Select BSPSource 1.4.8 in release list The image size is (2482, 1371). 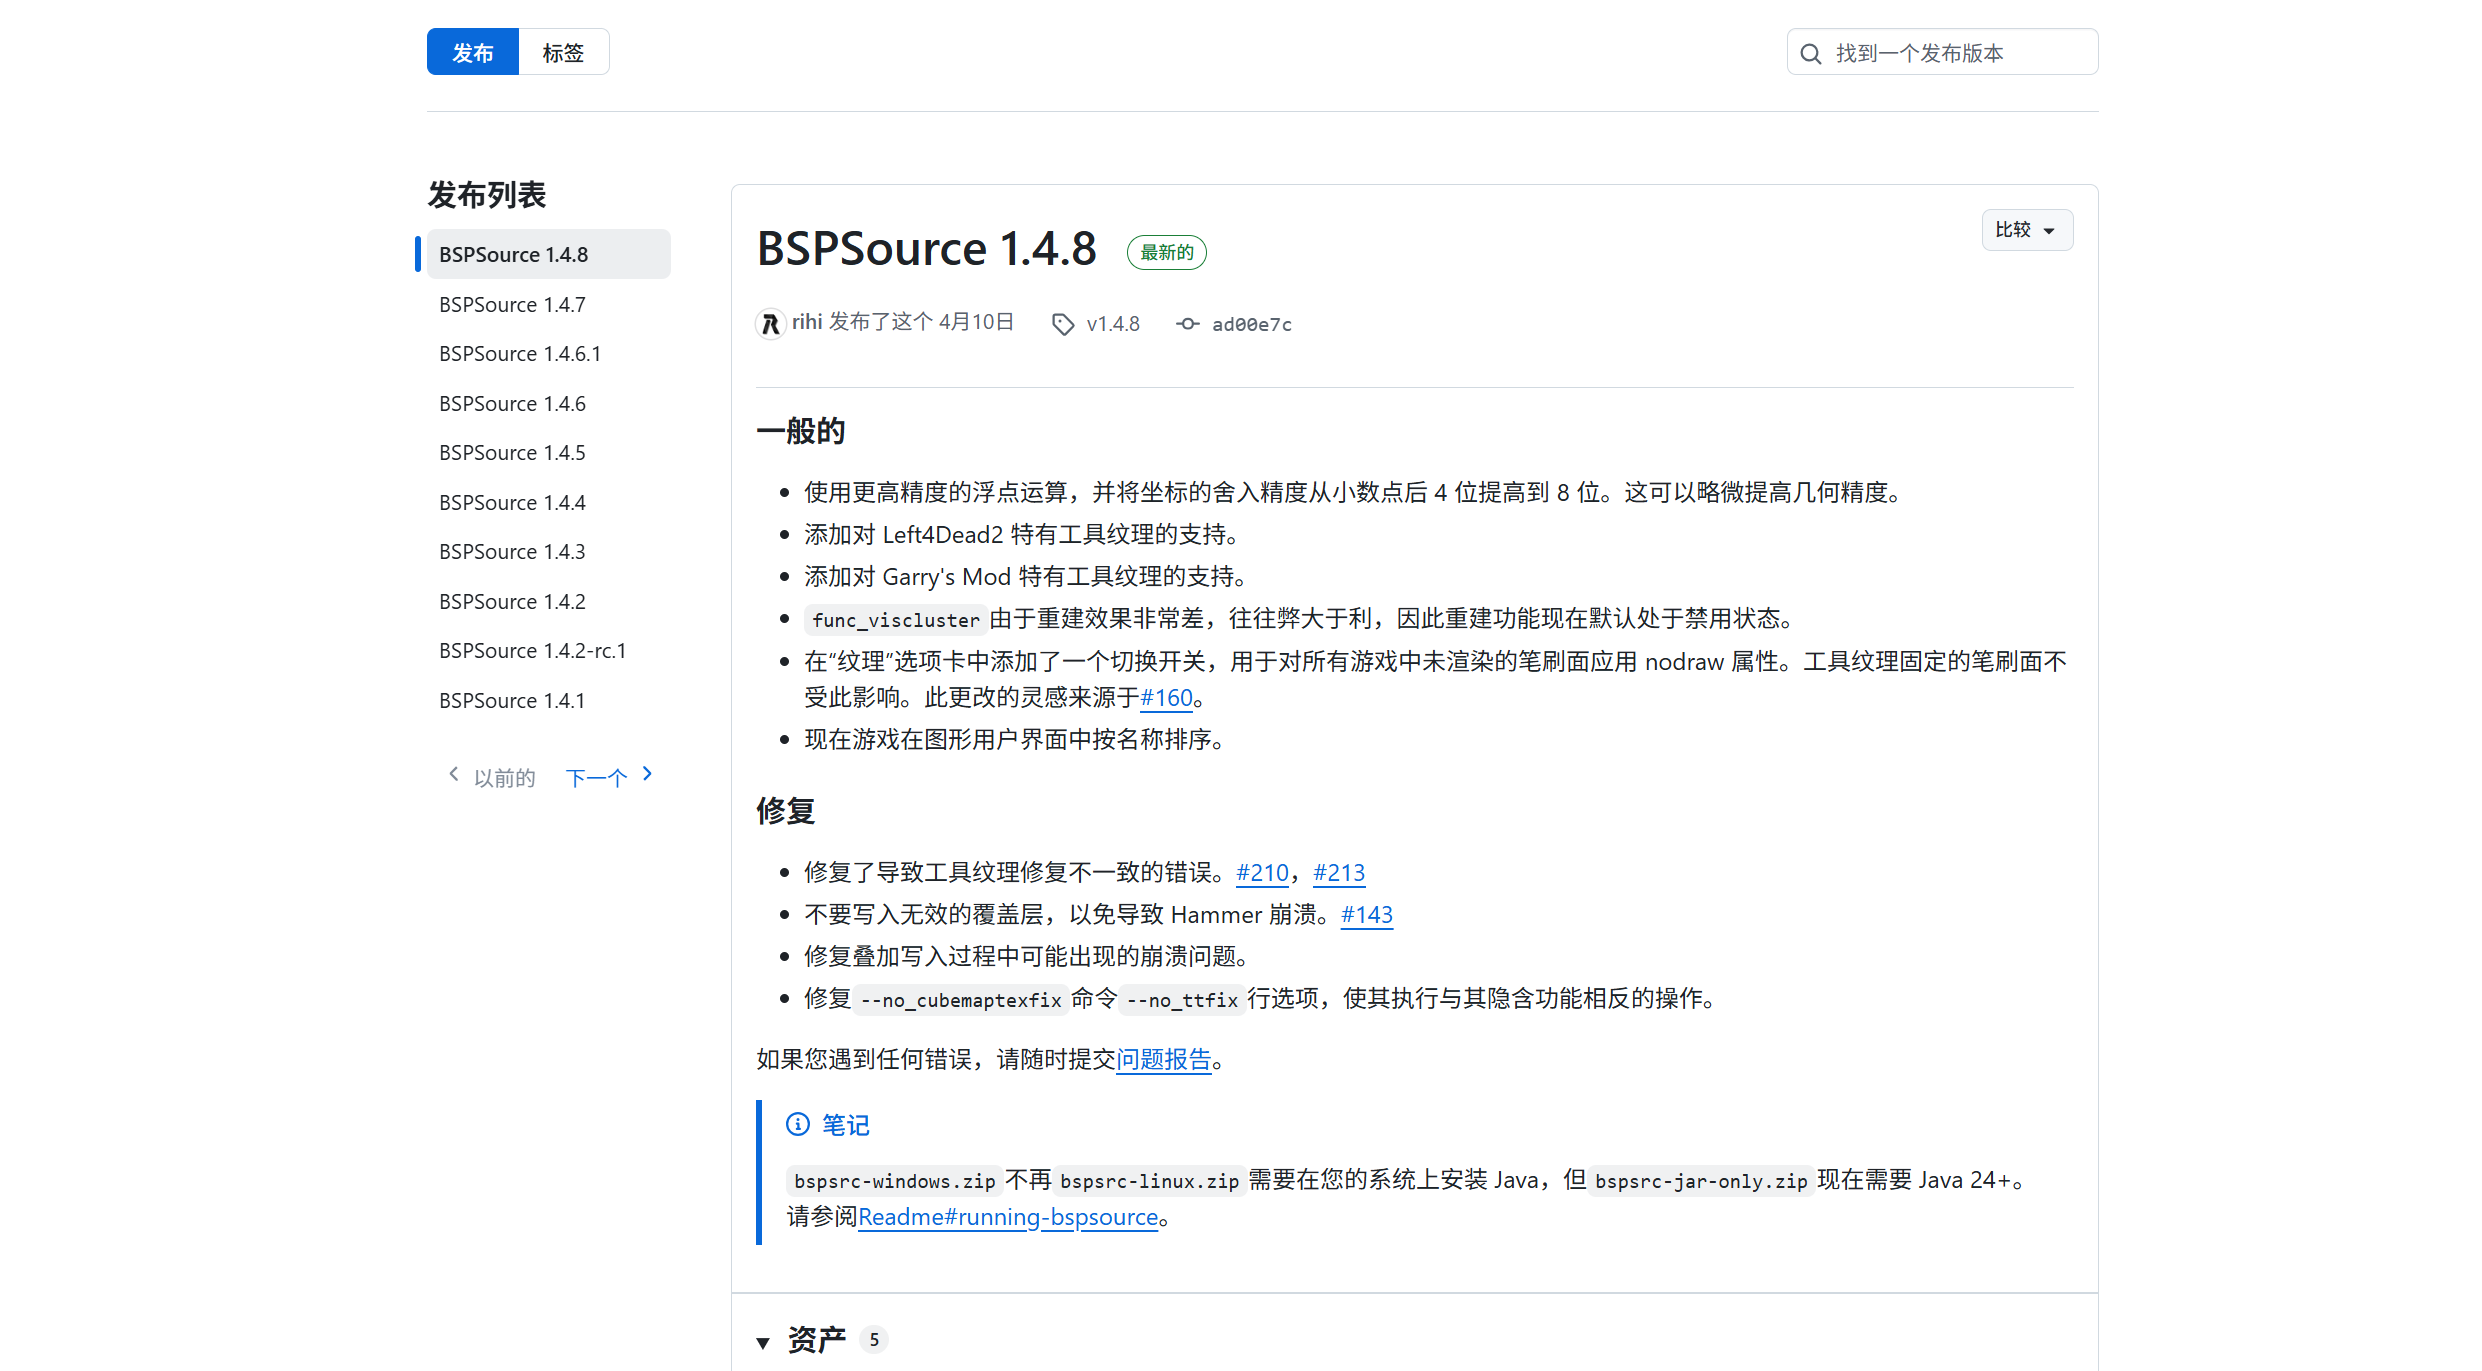pos(548,254)
